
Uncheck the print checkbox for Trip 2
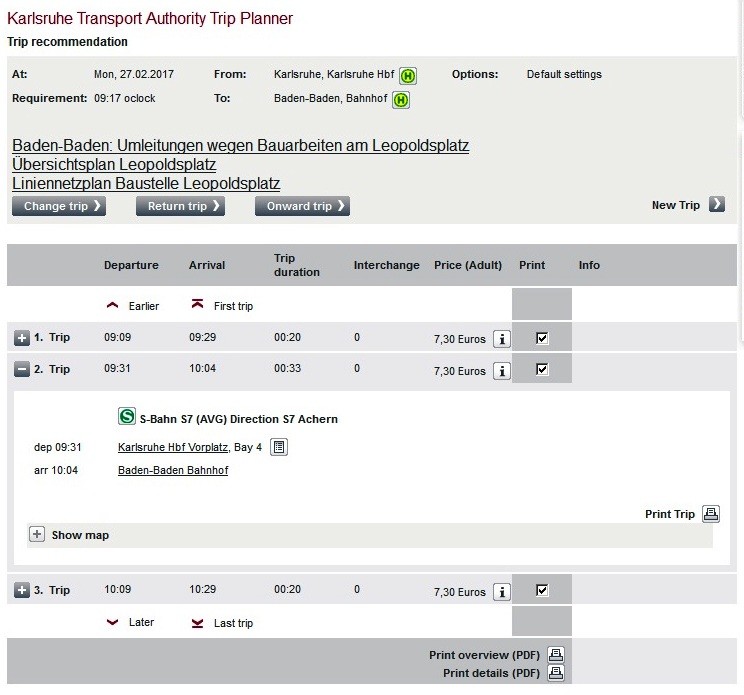(542, 370)
